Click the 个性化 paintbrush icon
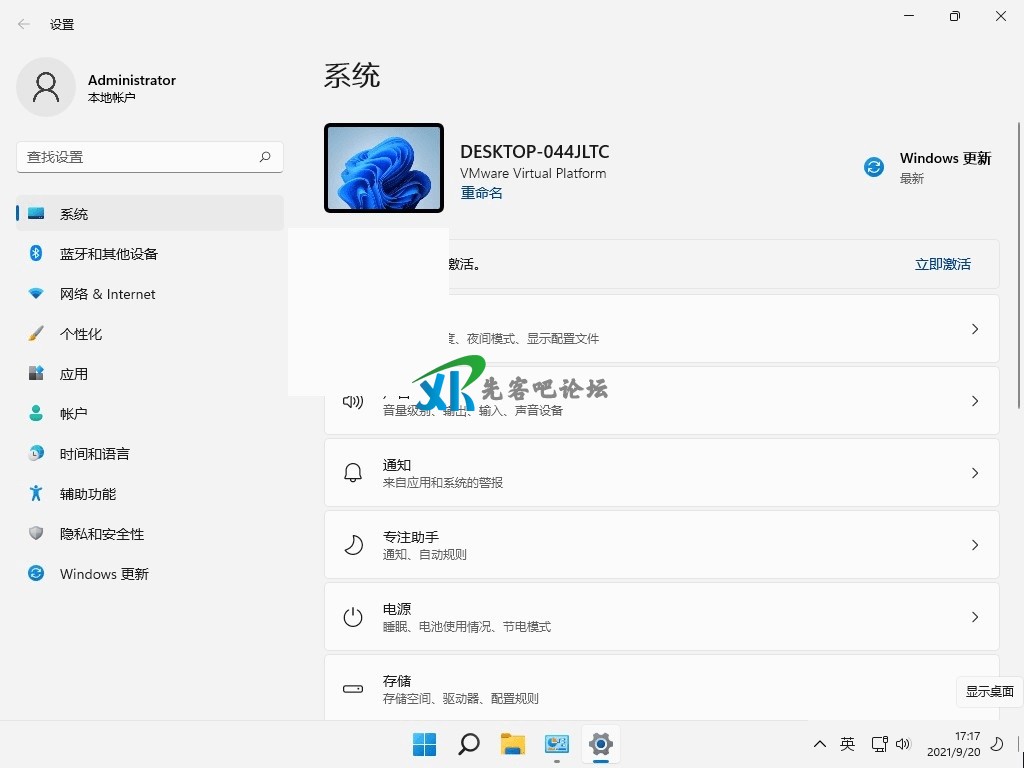The image size is (1024, 768). pos(36,334)
